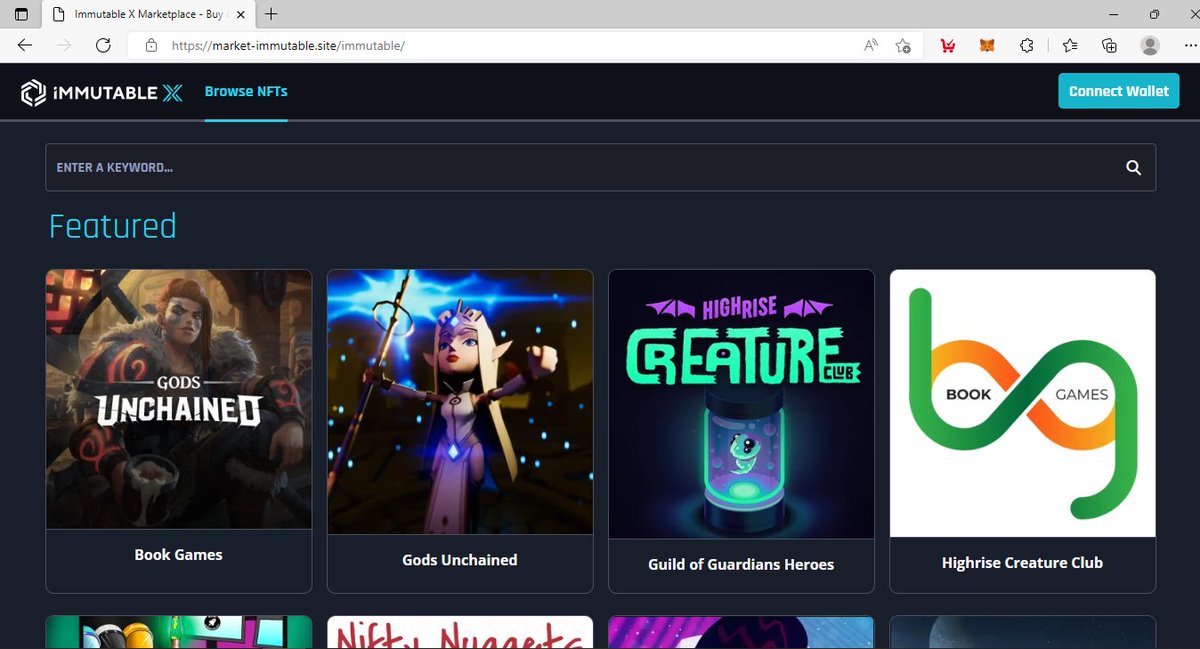This screenshot has height=649, width=1200.
Task: Open the Favorites list icon
Action: click(1070, 45)
